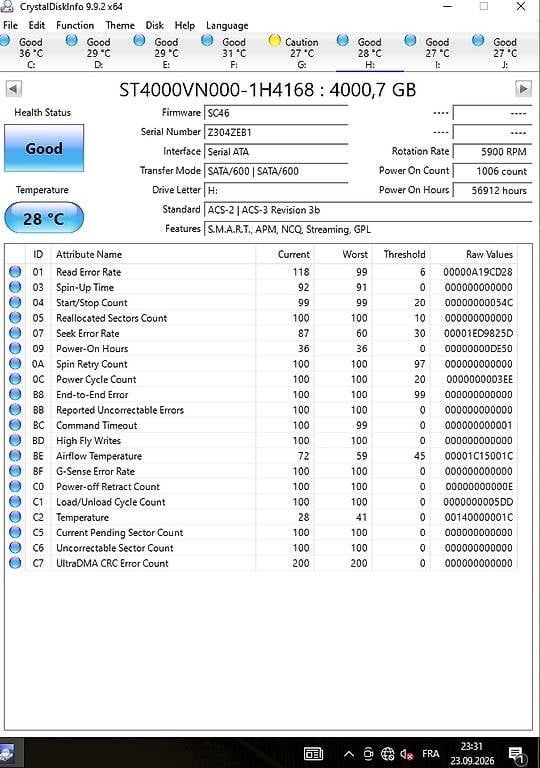Viewport: 540px width, 768px height.
Task: Click the Power On Hours value
Action: click(492, 191)
